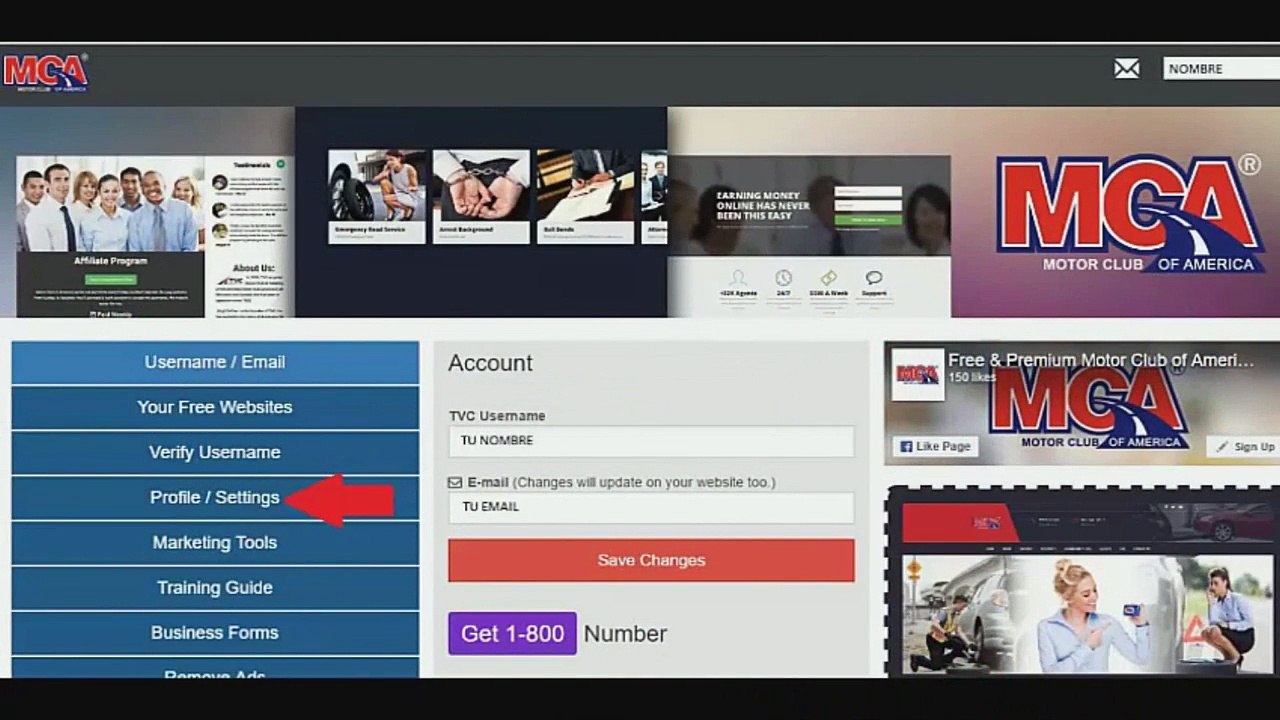This screenshot has height=720, width=1280.
Task: Click the large MCA Motor Club banner logo
Action: pos(1130,213)
